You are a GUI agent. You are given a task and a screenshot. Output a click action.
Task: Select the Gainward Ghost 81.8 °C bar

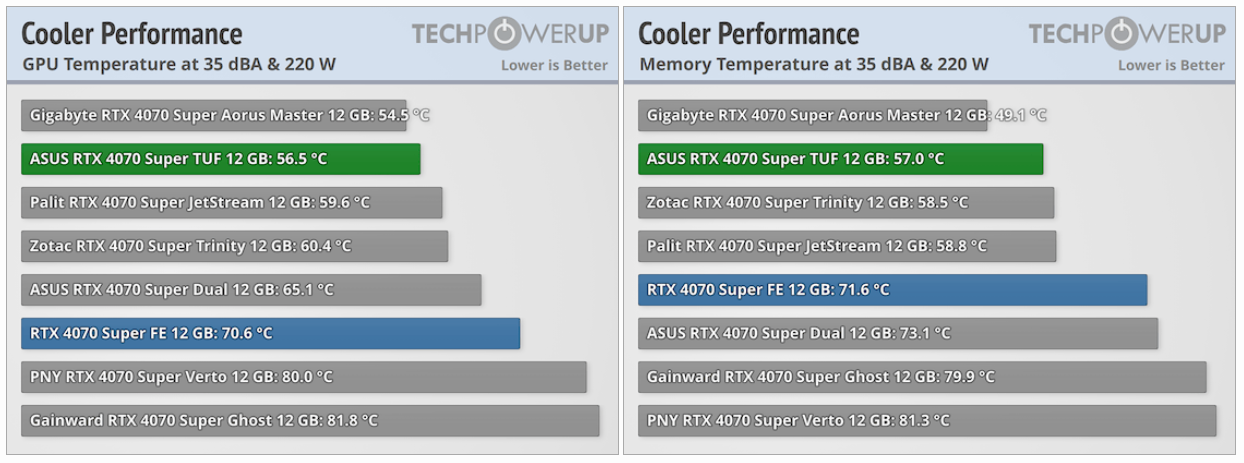(310, 421)
